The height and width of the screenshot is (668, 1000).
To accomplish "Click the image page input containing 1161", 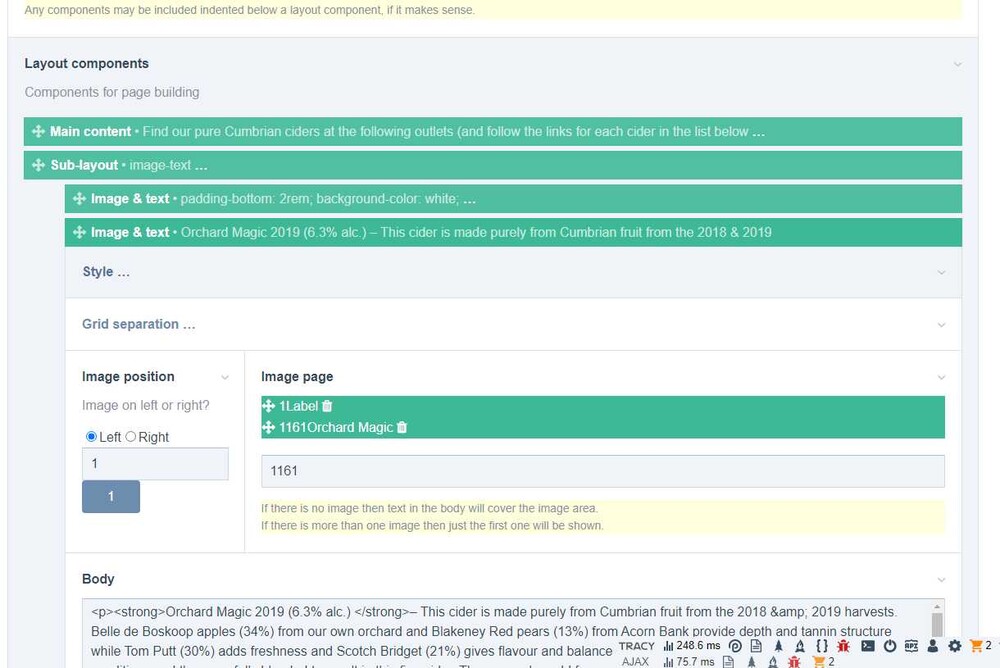I will point(602,471).
